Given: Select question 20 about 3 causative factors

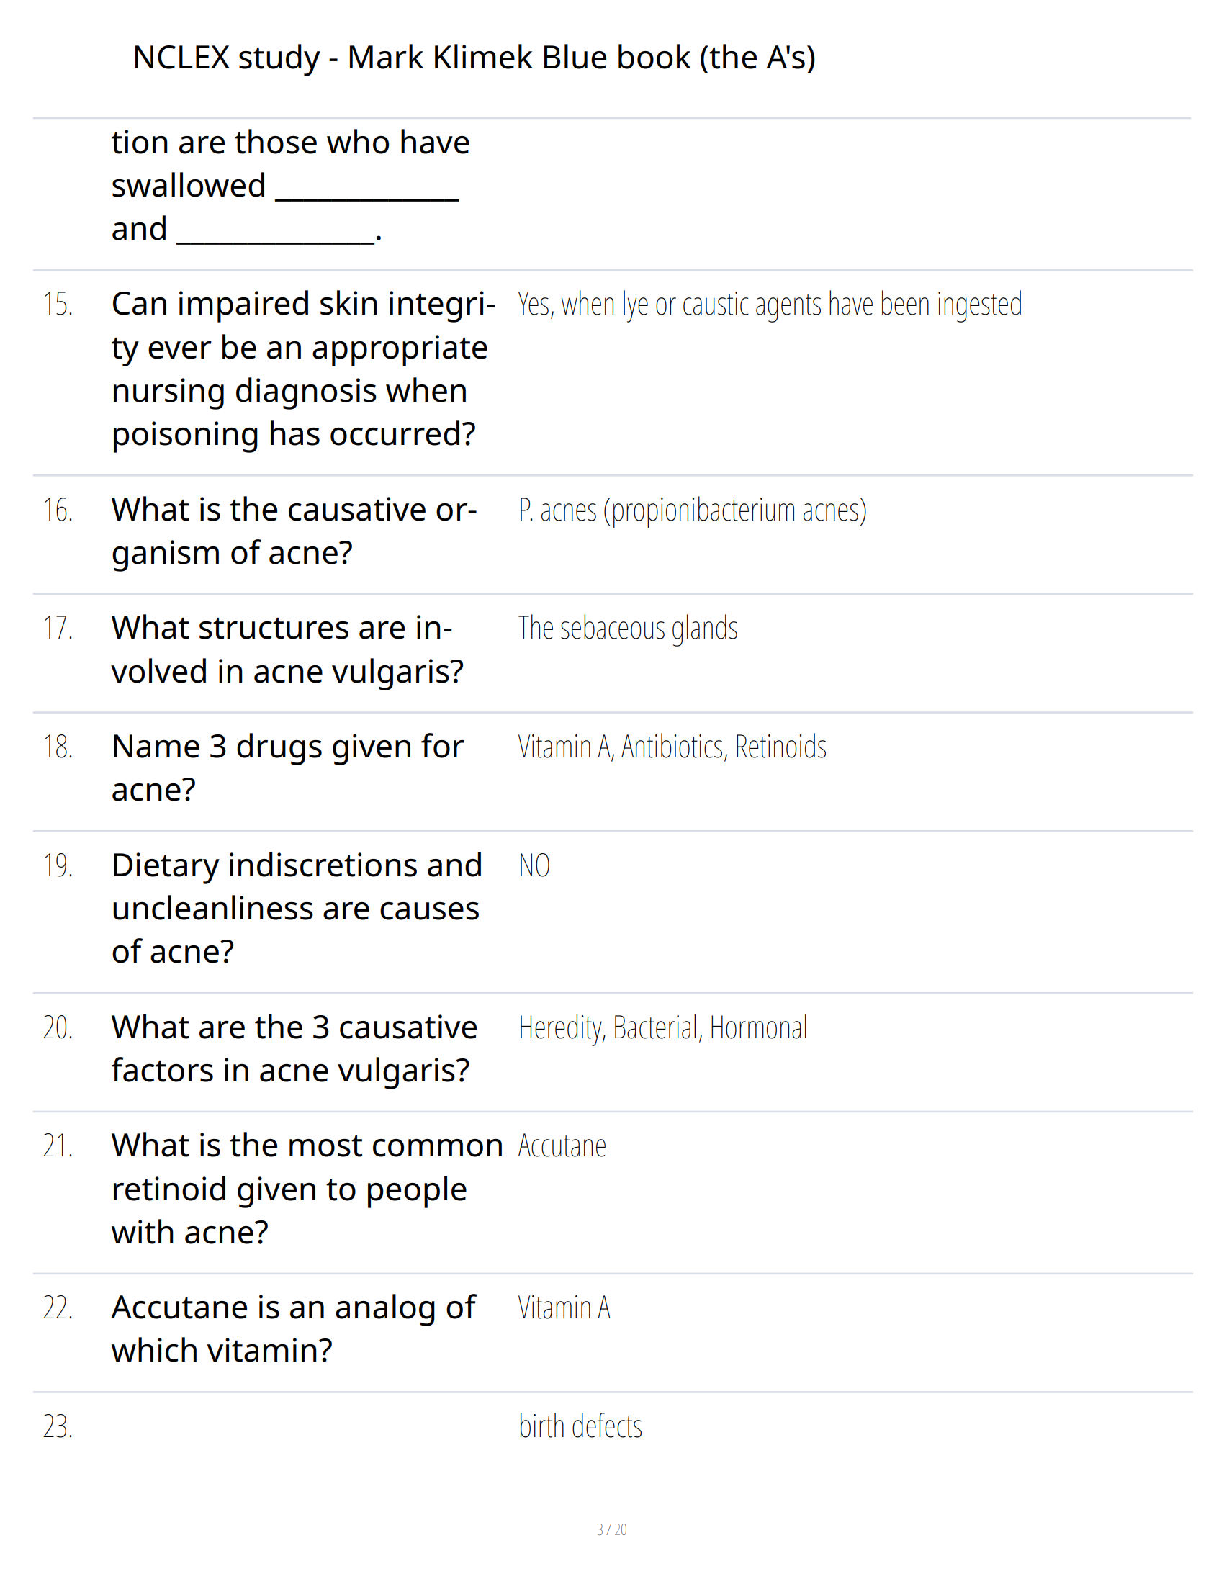Looking at the screenshot, I should pos(294,1049).
